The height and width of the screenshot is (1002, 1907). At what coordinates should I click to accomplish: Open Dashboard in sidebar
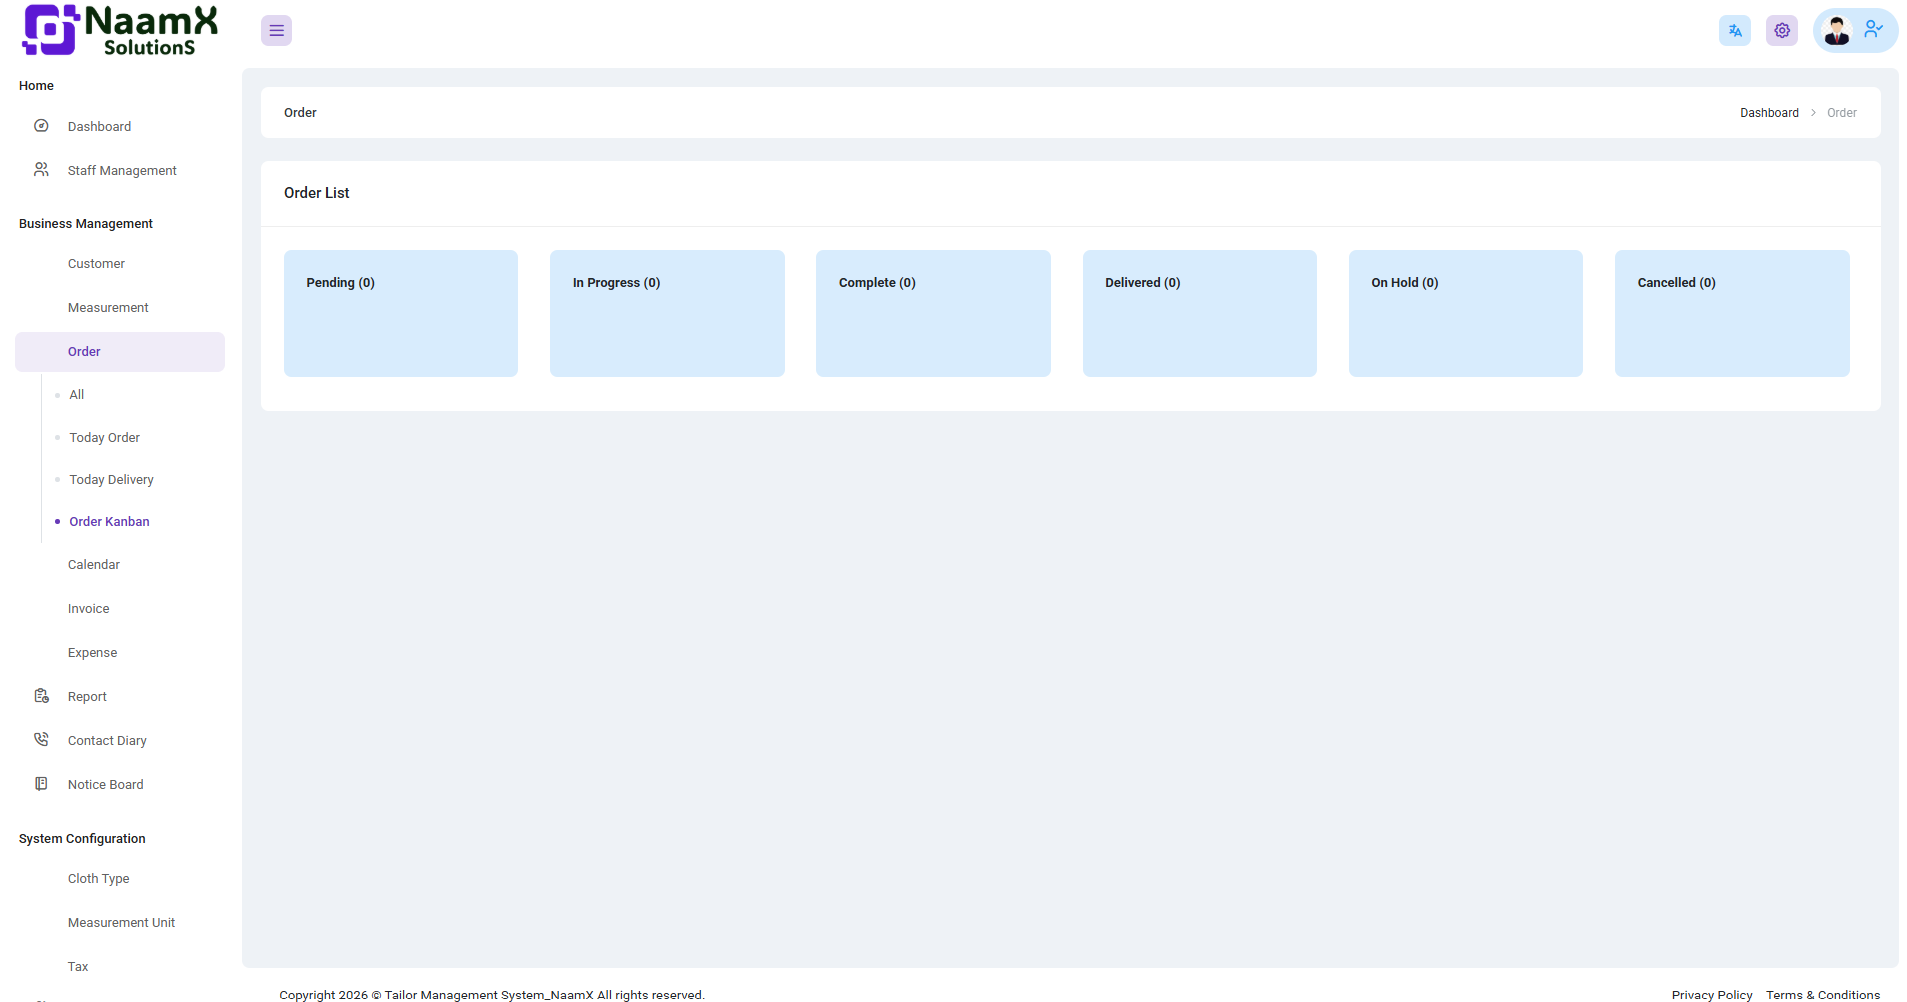point(120,126)
